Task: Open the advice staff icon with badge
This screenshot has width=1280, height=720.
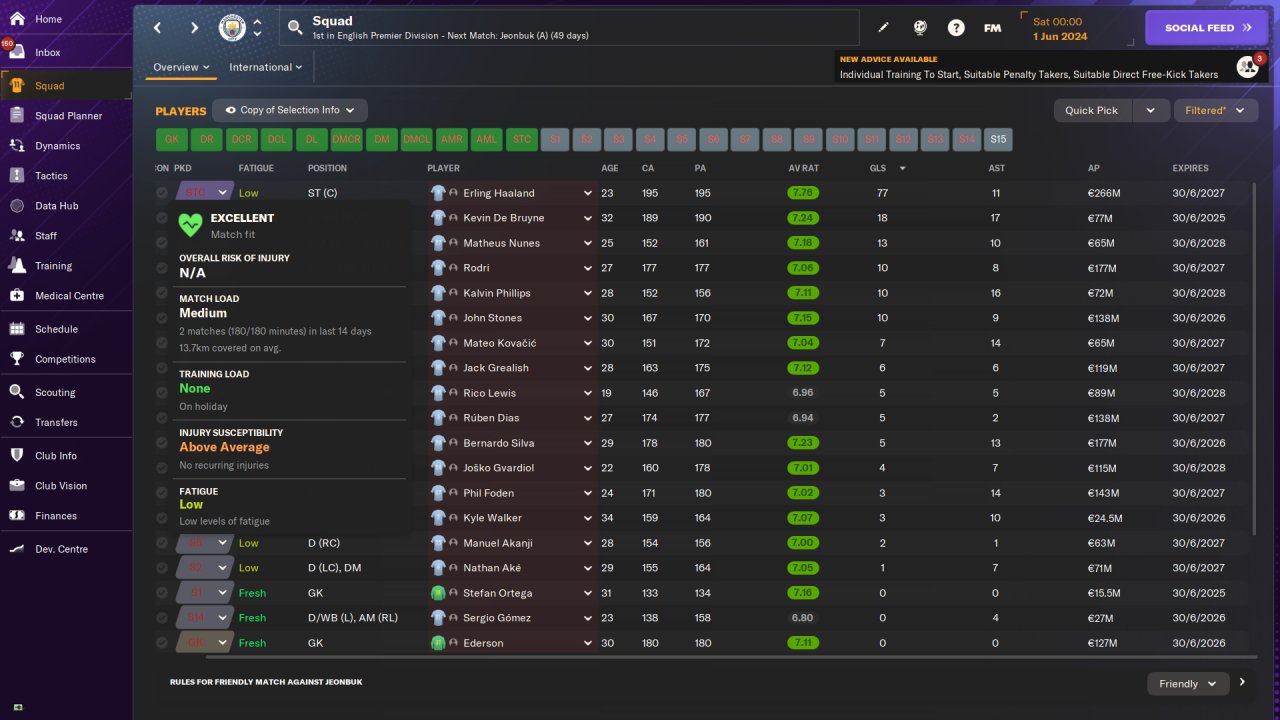Action: [x=1247, y=67]
